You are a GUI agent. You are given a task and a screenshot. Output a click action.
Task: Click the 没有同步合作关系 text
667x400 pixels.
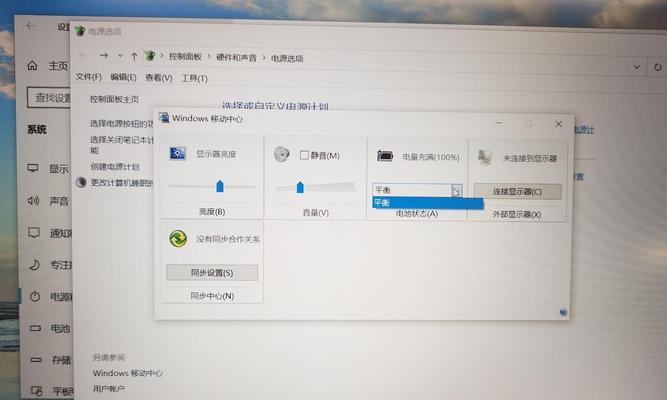coord(228,239)
